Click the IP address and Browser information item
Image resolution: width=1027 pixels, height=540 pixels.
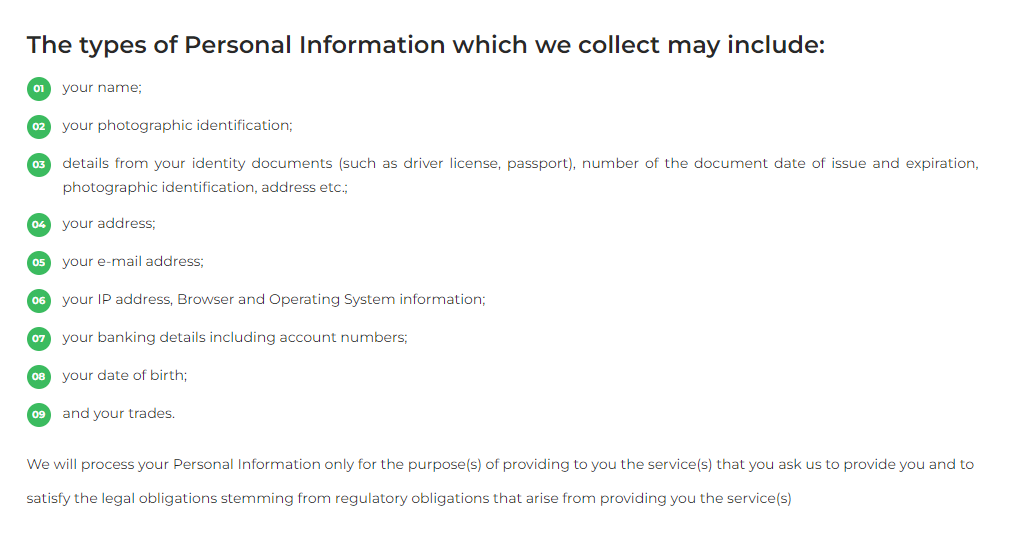click(x=274, y=300)
